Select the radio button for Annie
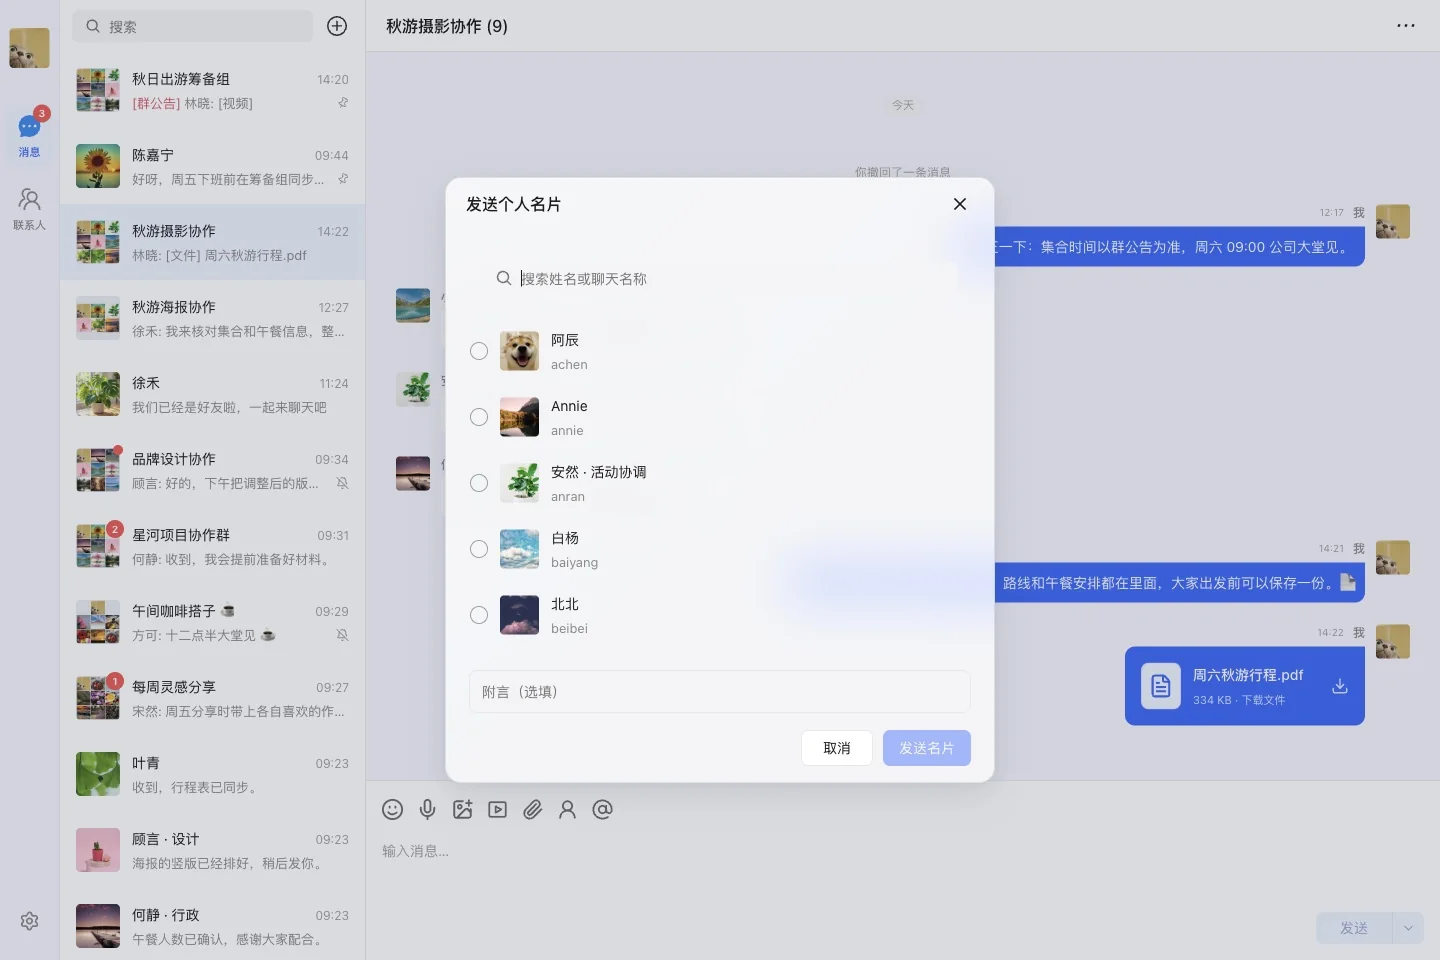The width and height of the screenshot is (1440, 960). tap(479, 417)
